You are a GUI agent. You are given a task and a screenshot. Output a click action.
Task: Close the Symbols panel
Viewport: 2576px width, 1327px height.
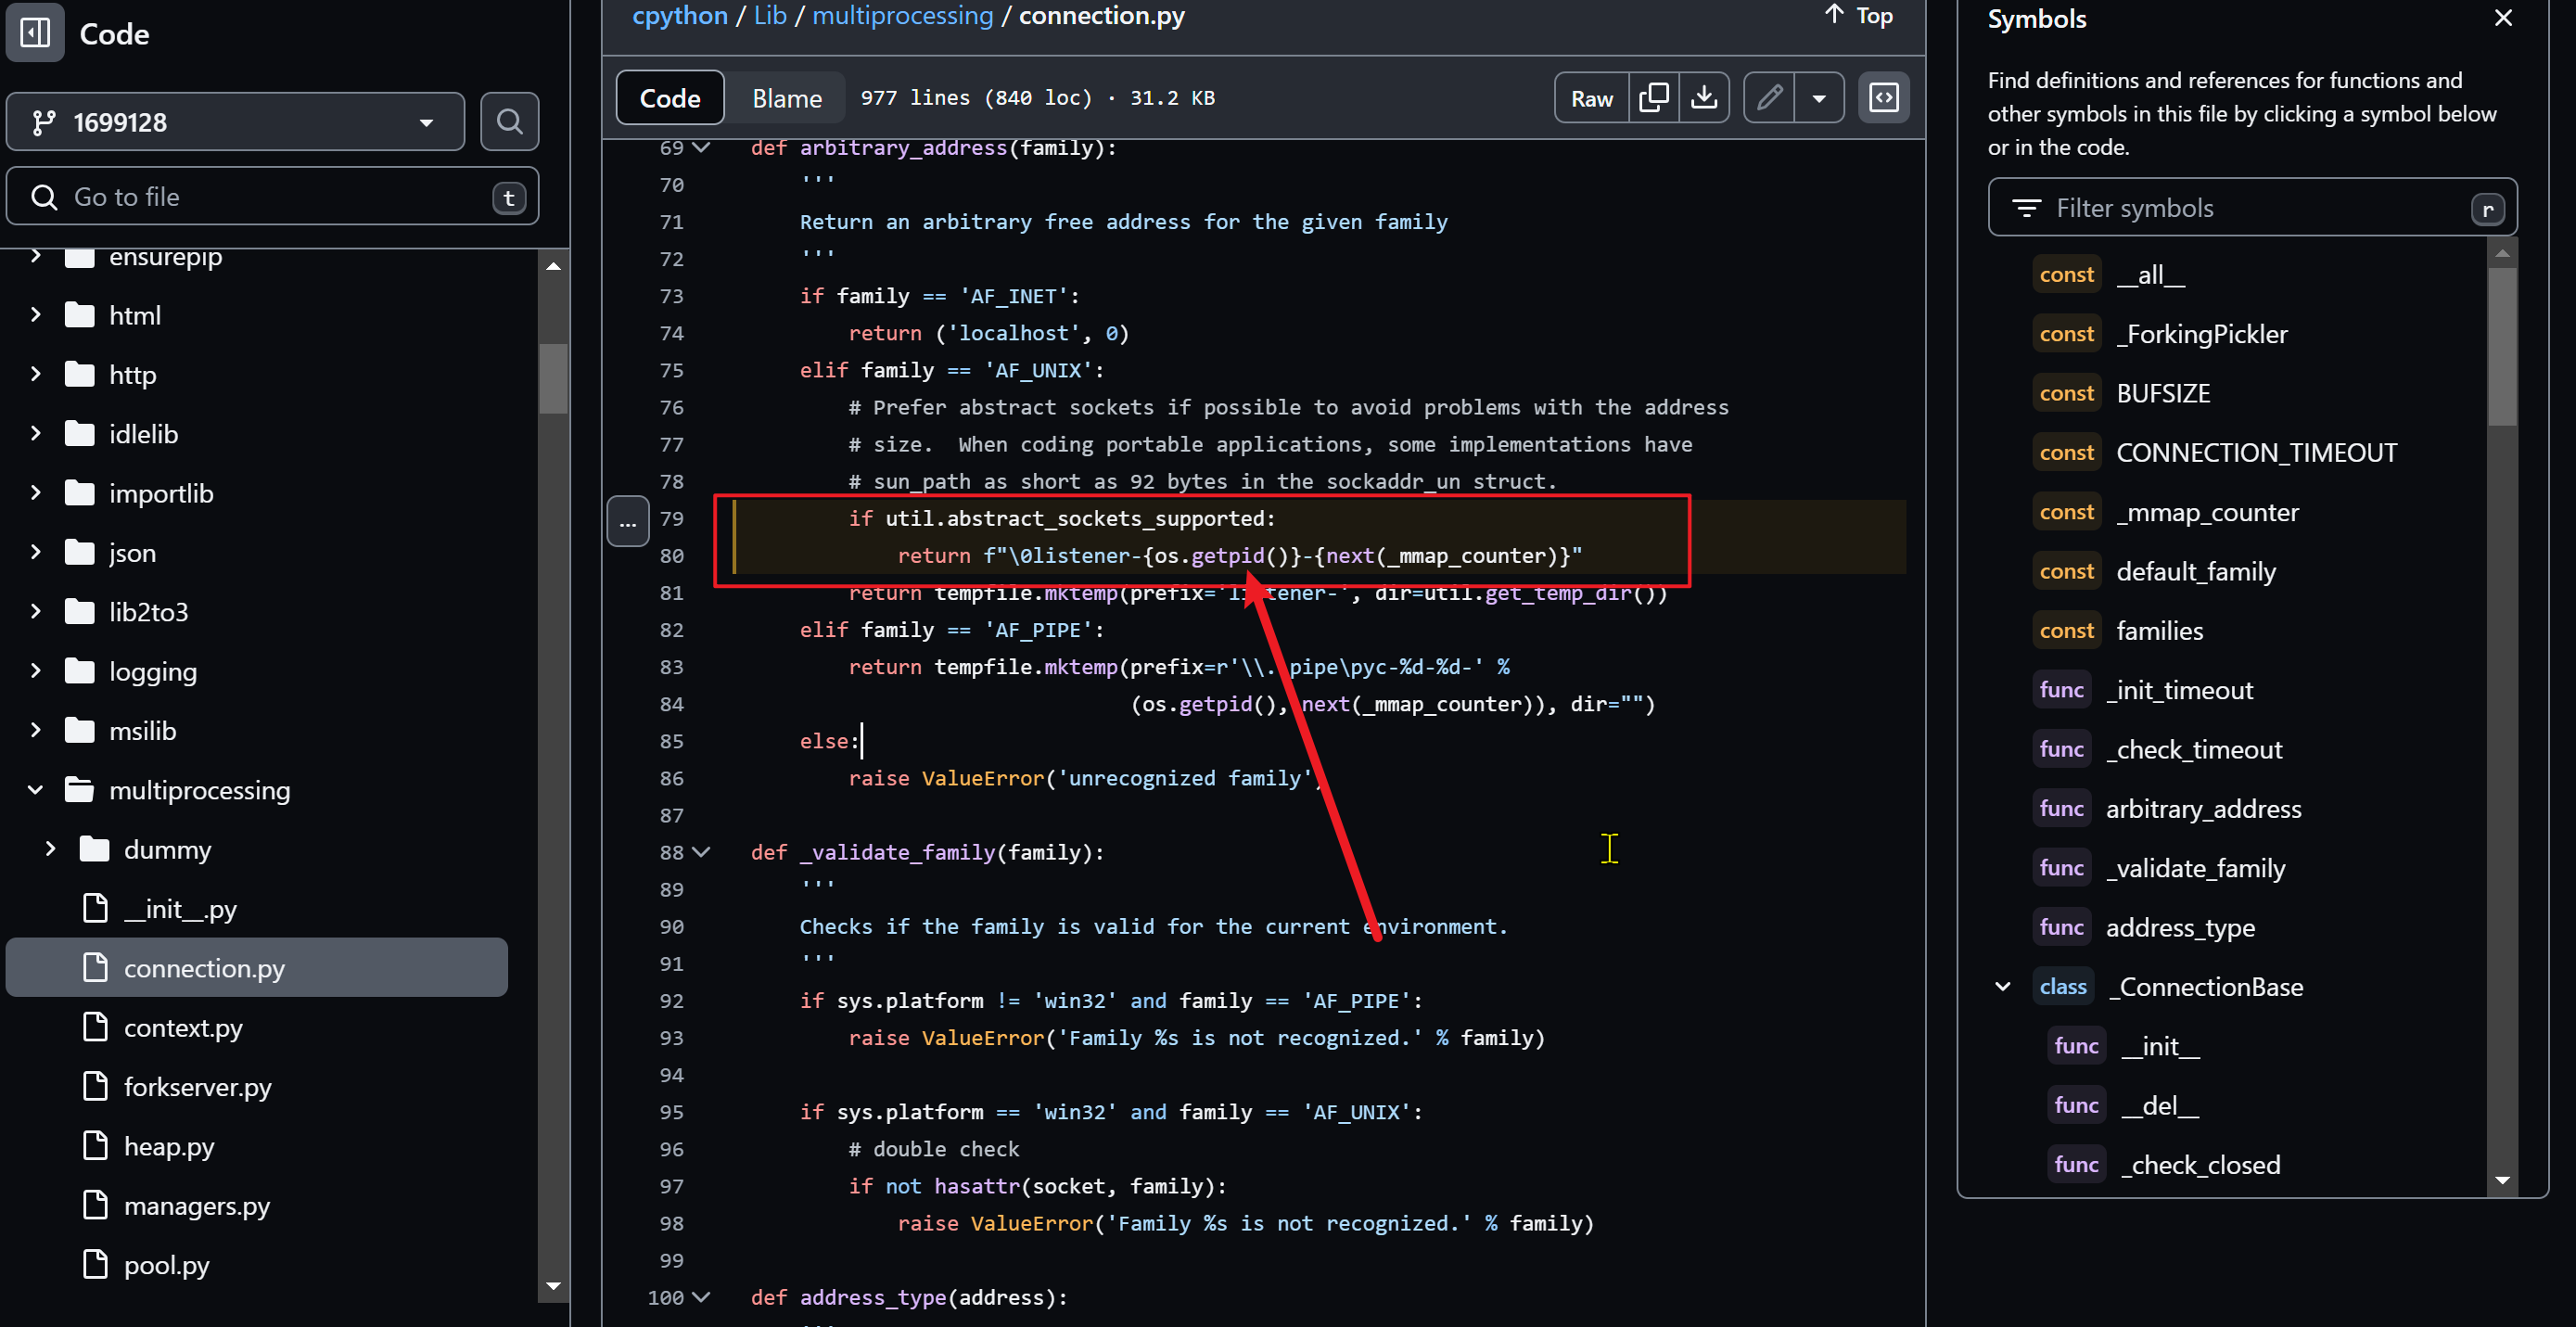(2503, 18)
